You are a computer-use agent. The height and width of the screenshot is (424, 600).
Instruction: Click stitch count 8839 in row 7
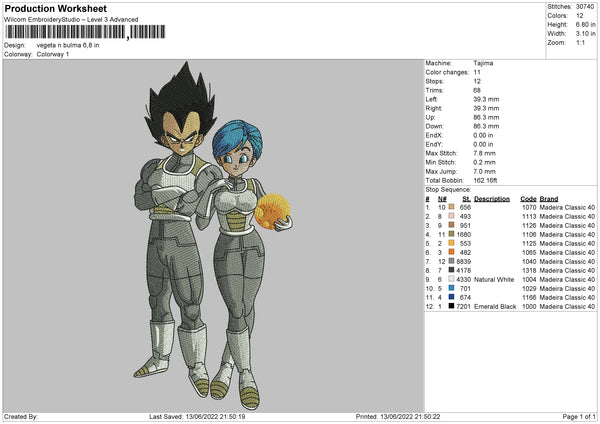(x=463, y=261)
